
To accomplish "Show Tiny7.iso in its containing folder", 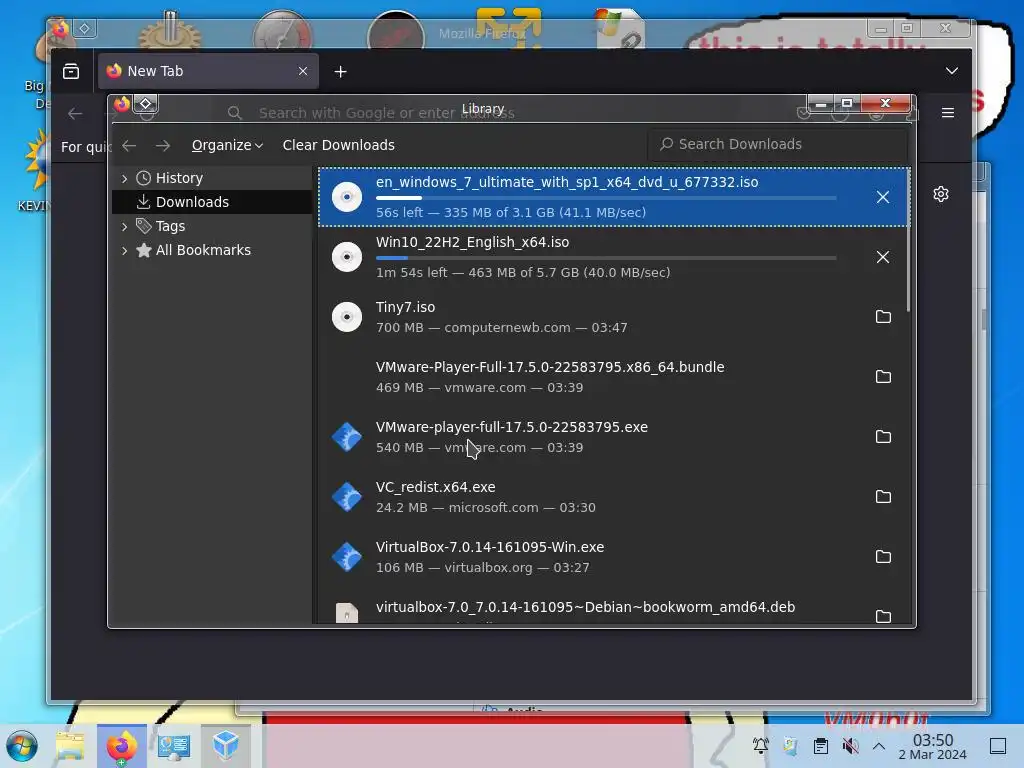I will 883,317.
